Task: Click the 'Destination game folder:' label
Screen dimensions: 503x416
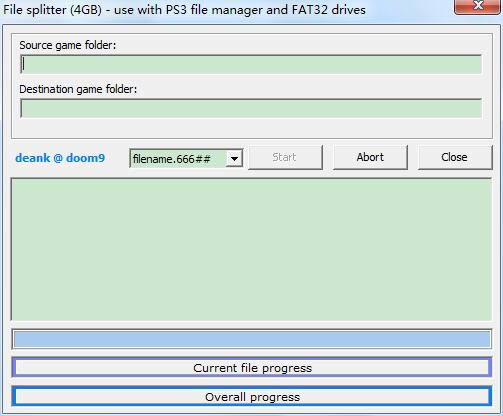Action: 78,89
